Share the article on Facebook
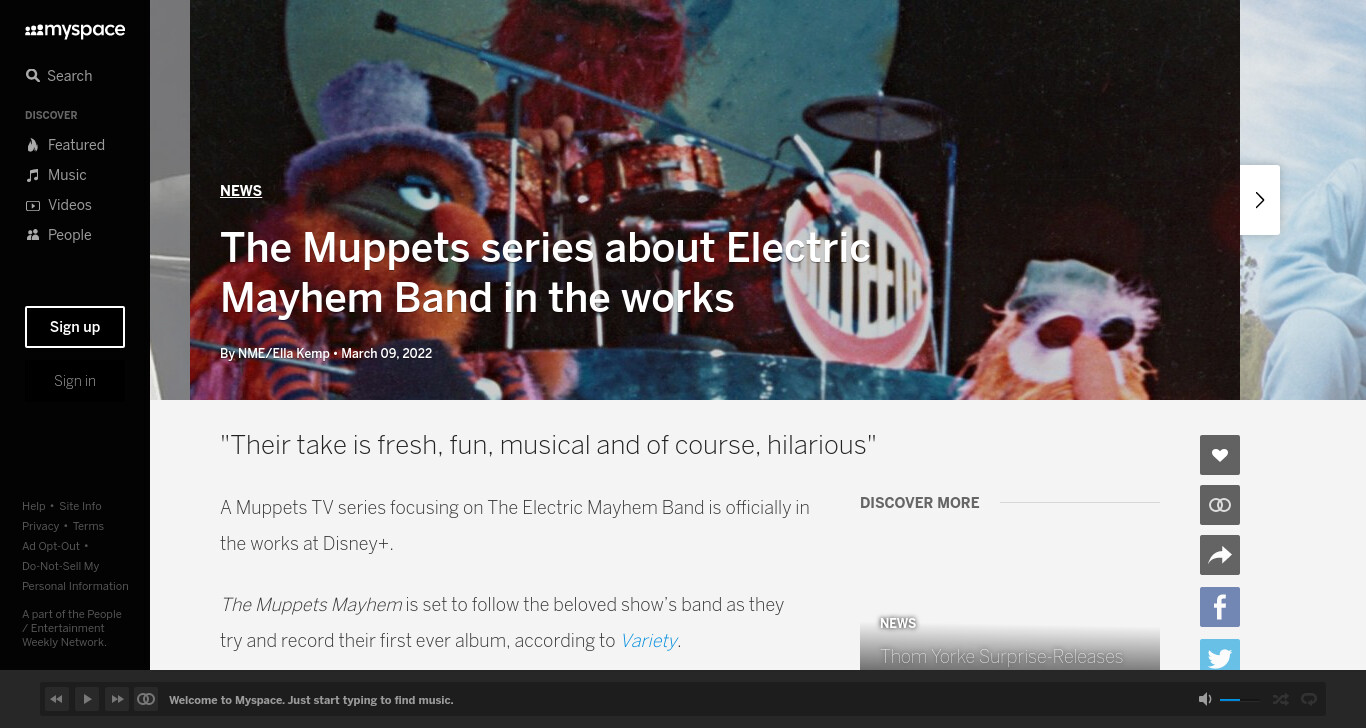 pyautogui.click(x=1220, y=607)
